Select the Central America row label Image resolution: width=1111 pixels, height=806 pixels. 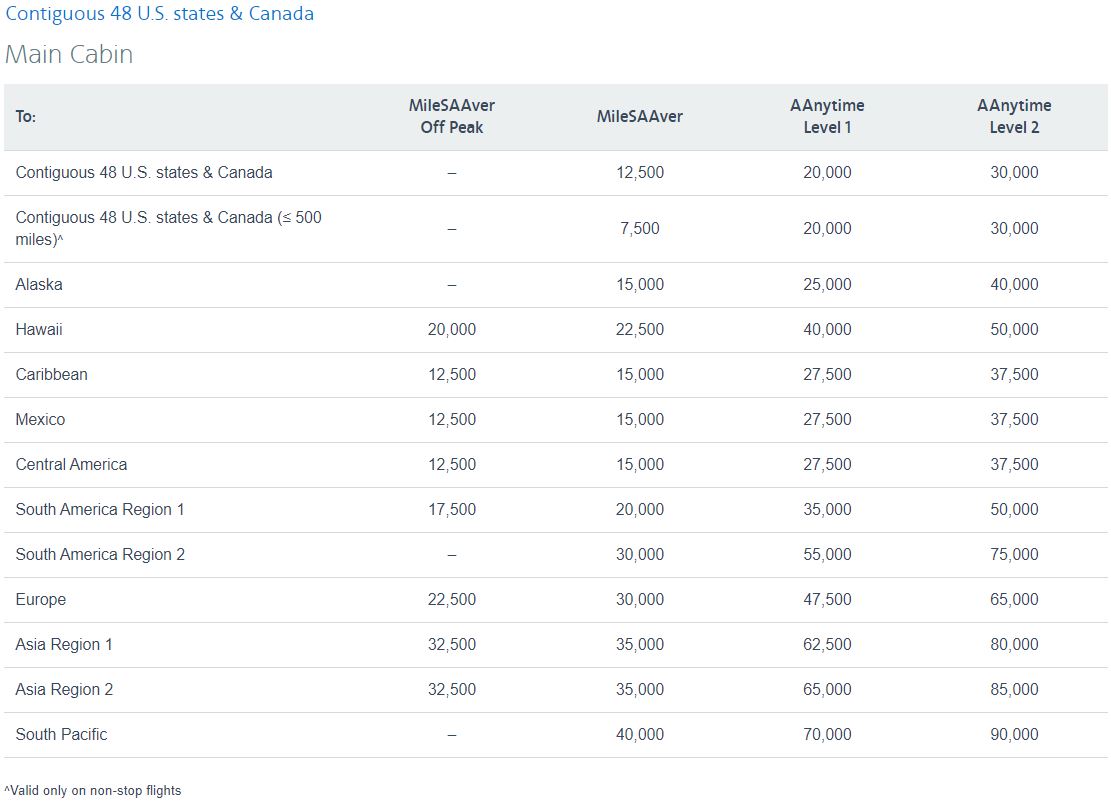(x=72, y=464)
